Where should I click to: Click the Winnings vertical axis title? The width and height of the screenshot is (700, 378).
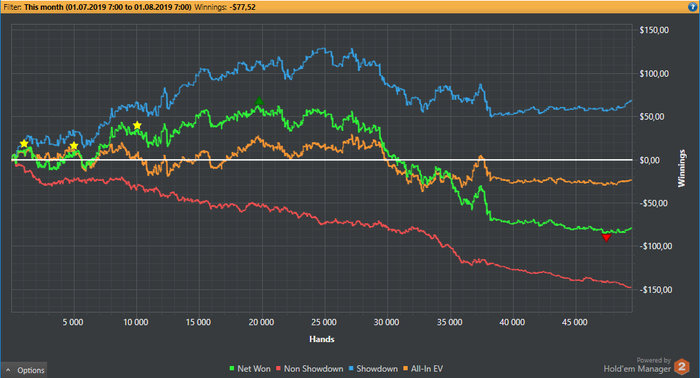[682, 168]
